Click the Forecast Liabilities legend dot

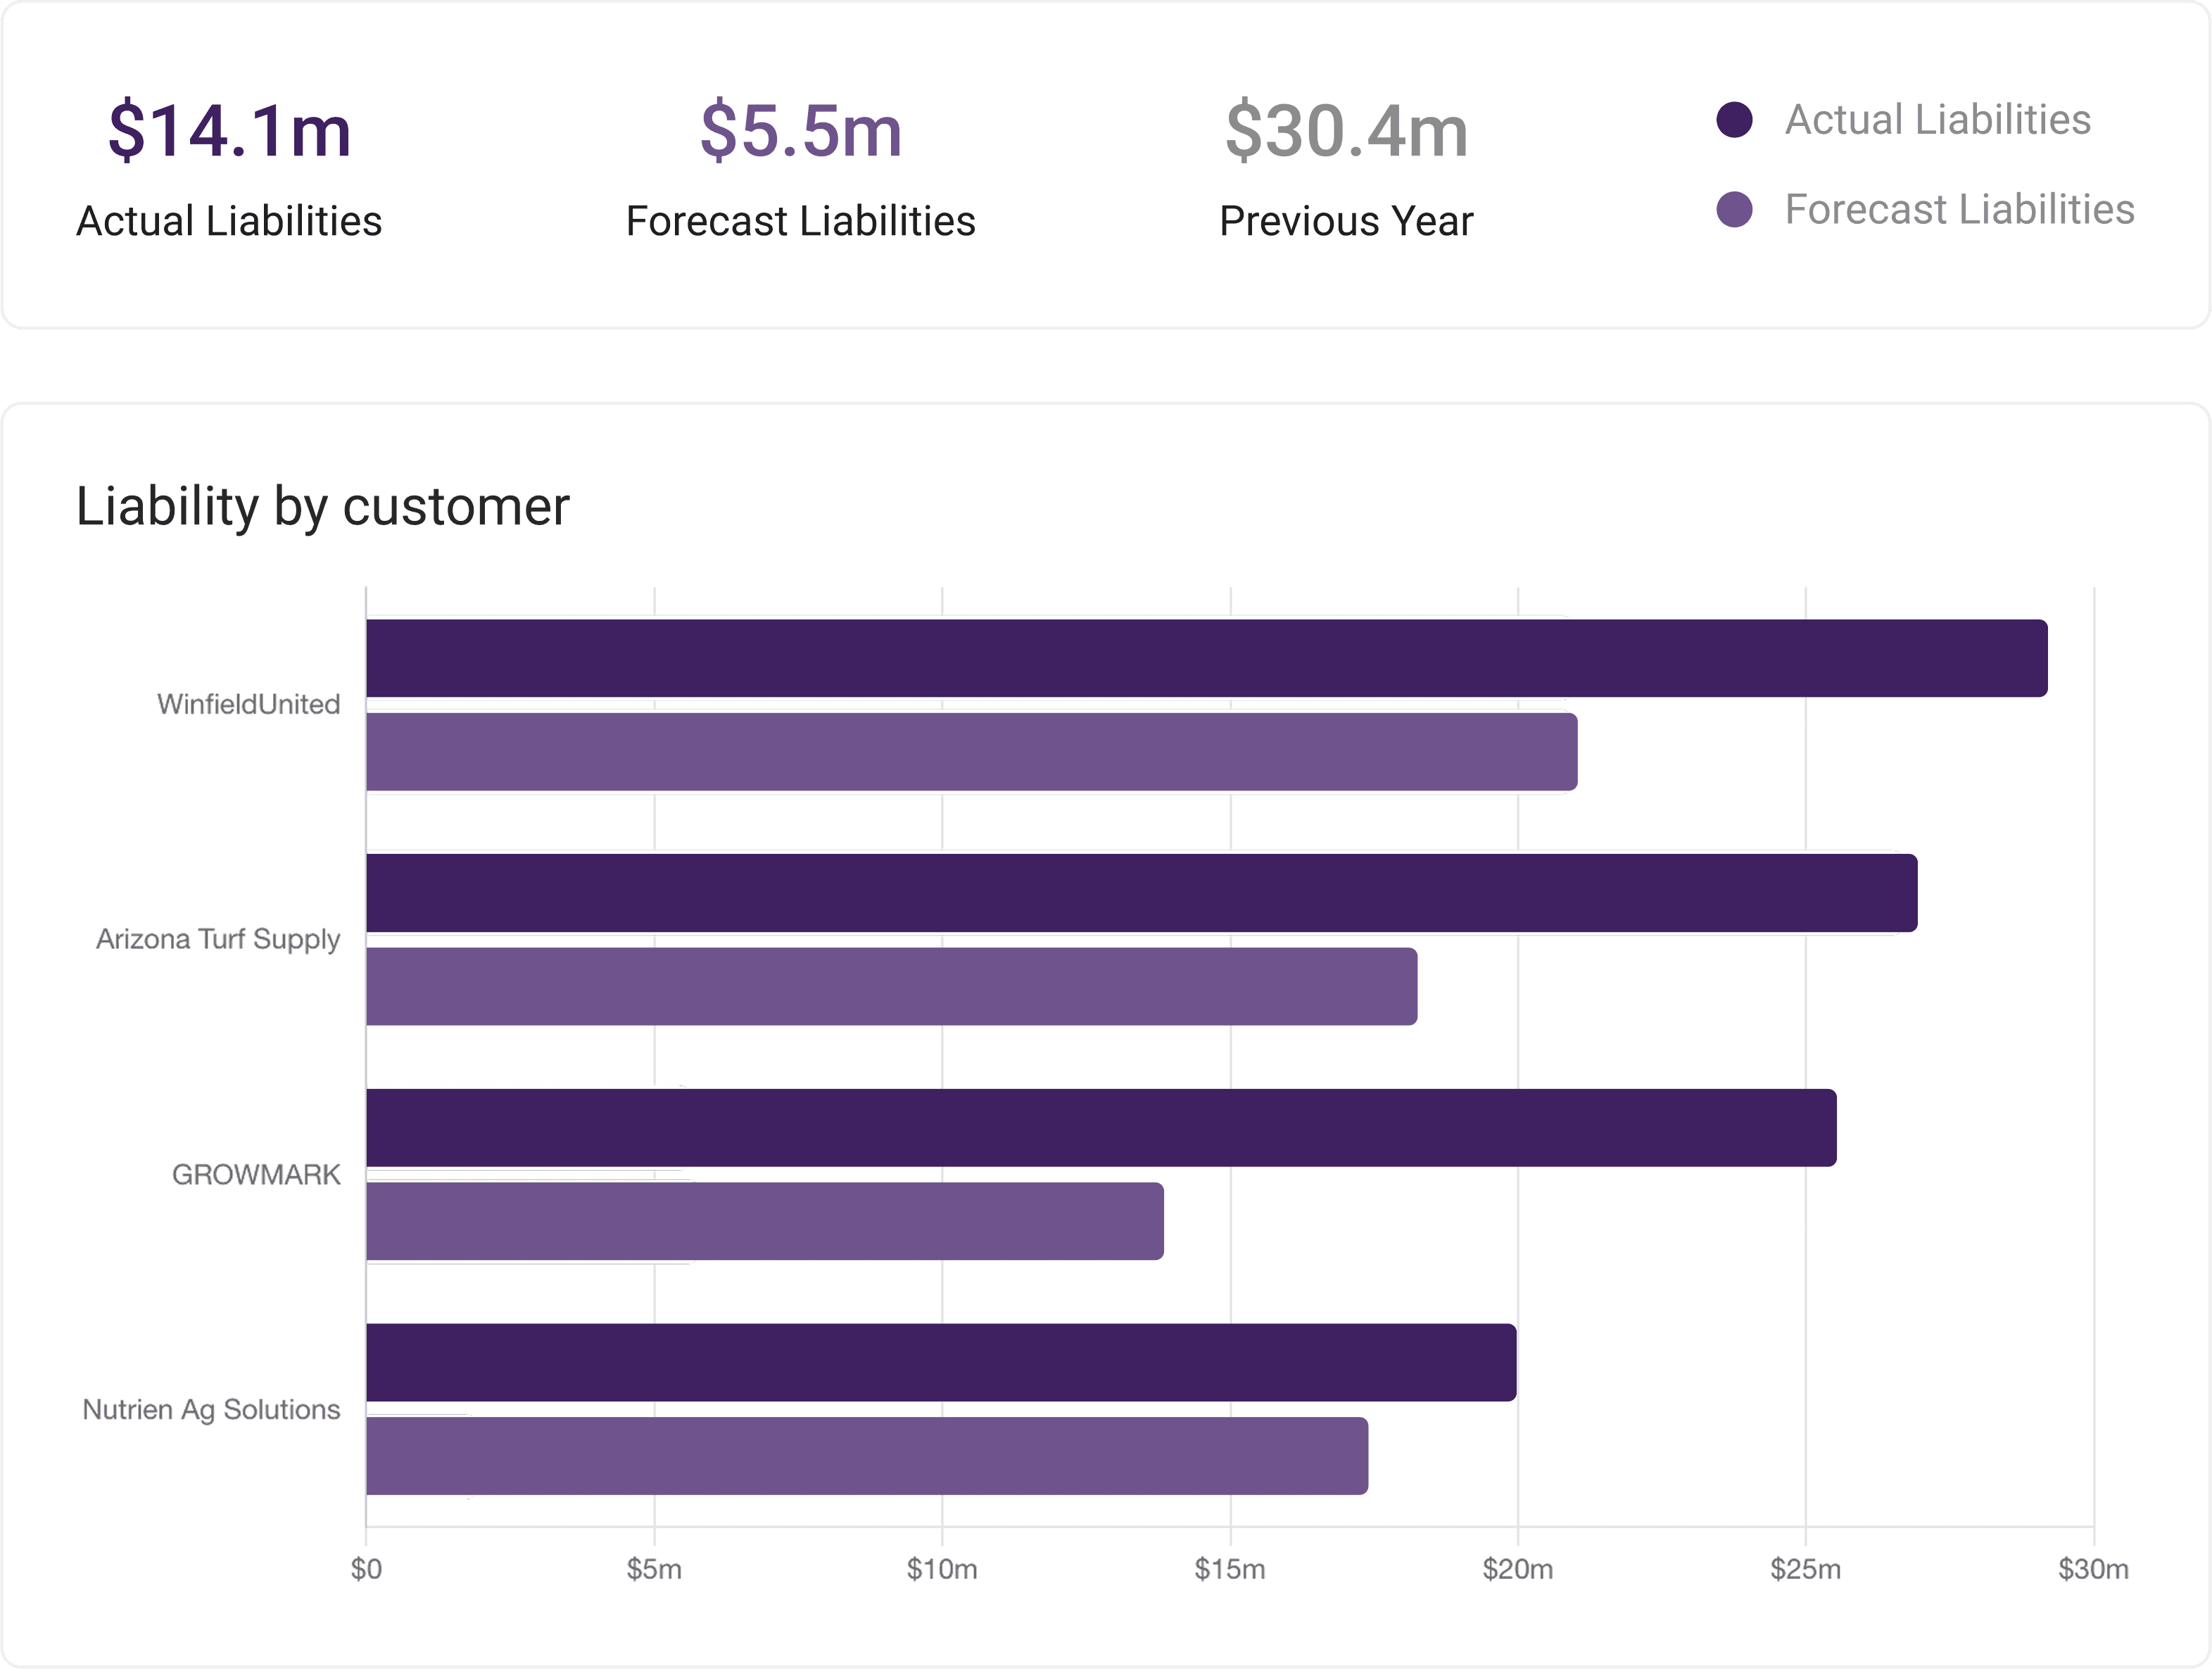(1734, 210)
